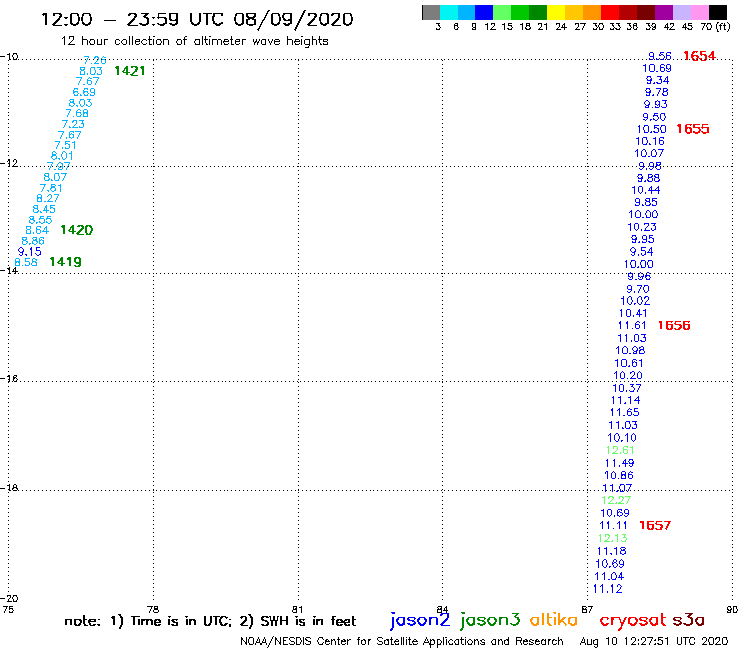Viewport: 740px width, 650px height.
Task: Click the wave height value 9.70
Action: (x=638, y=289)
